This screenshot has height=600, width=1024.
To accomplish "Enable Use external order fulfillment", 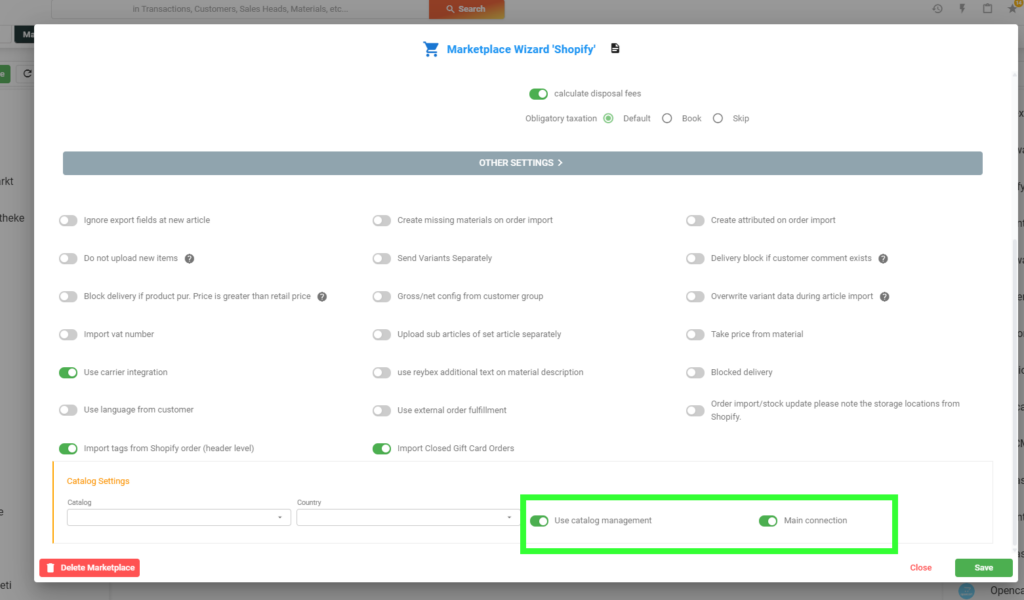I will pos(381,411).
